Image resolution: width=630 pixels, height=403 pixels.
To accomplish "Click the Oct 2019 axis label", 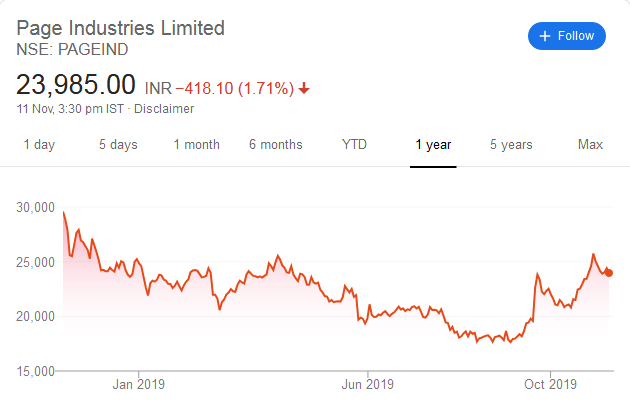I will pos(551,384).
